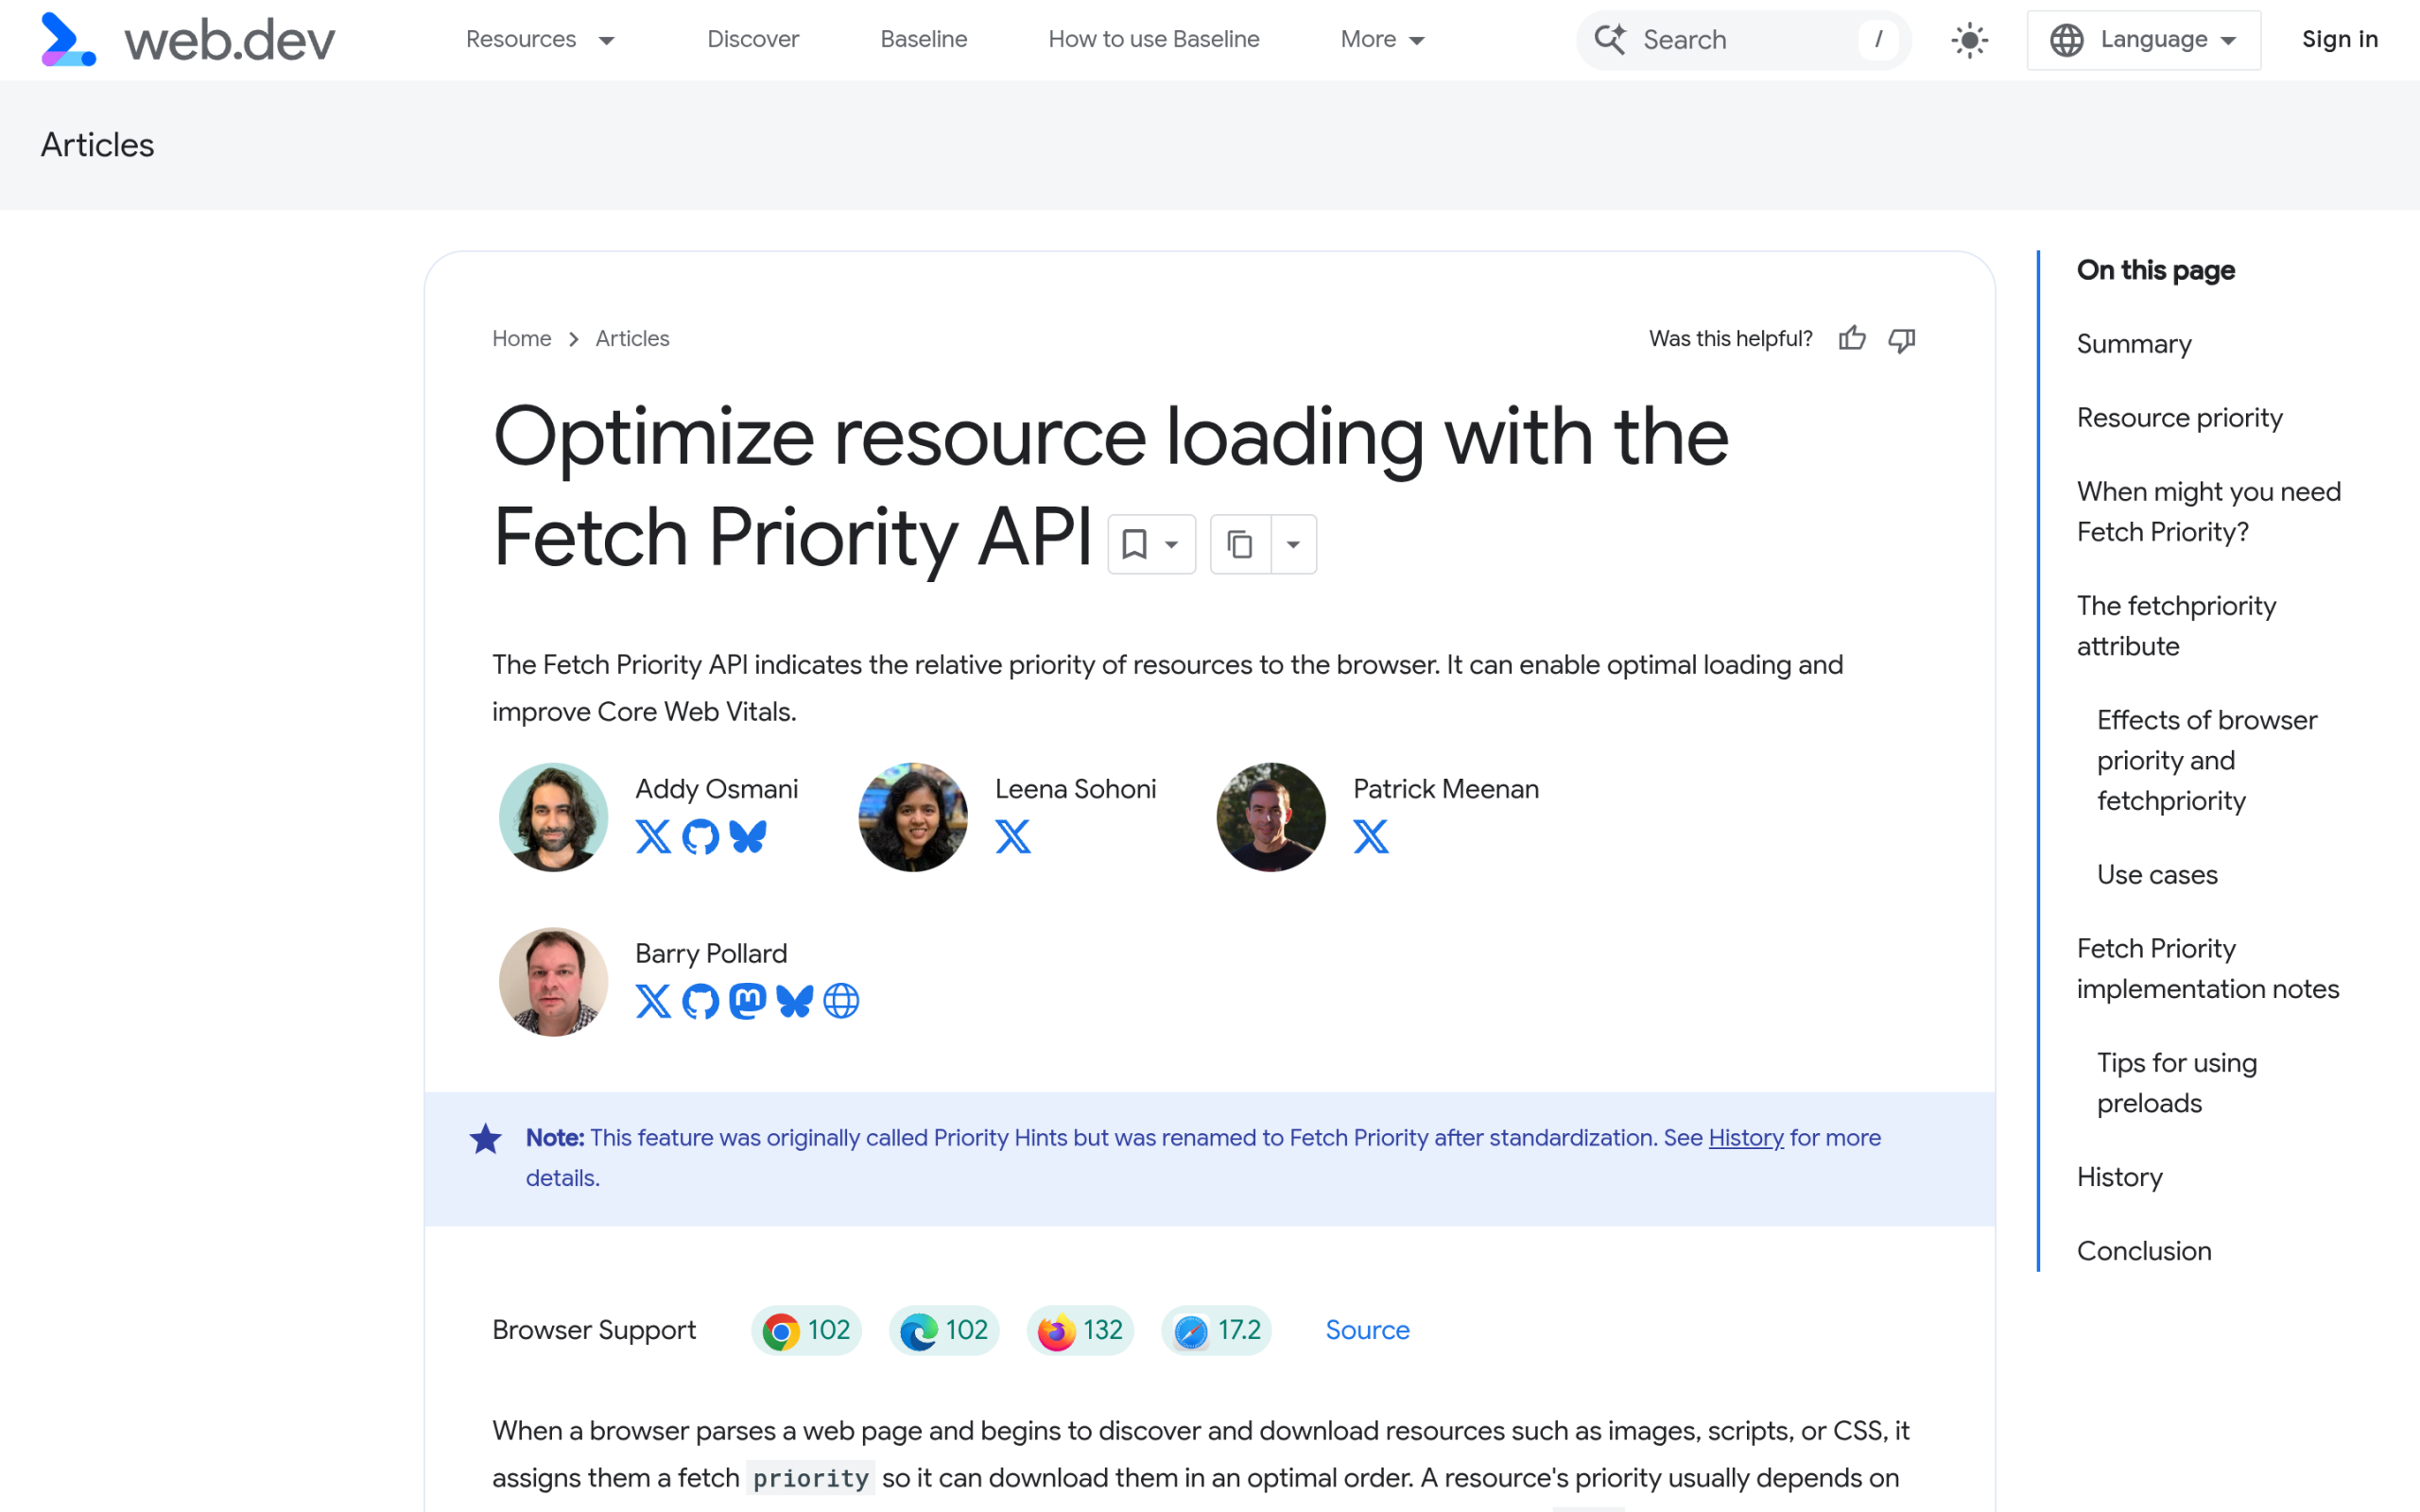Click the globe icon in Language button

point(2066,40)
